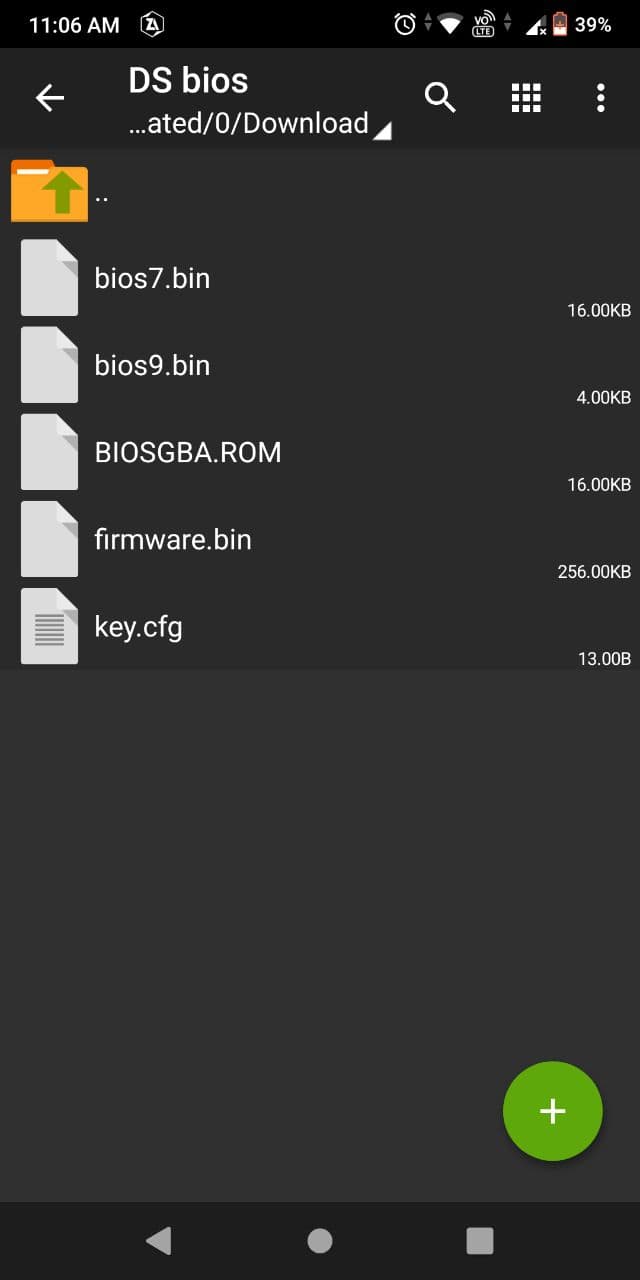Tap the green plus floating button
Viewport: 640px width, 1280px height.
click(552, 1111)
